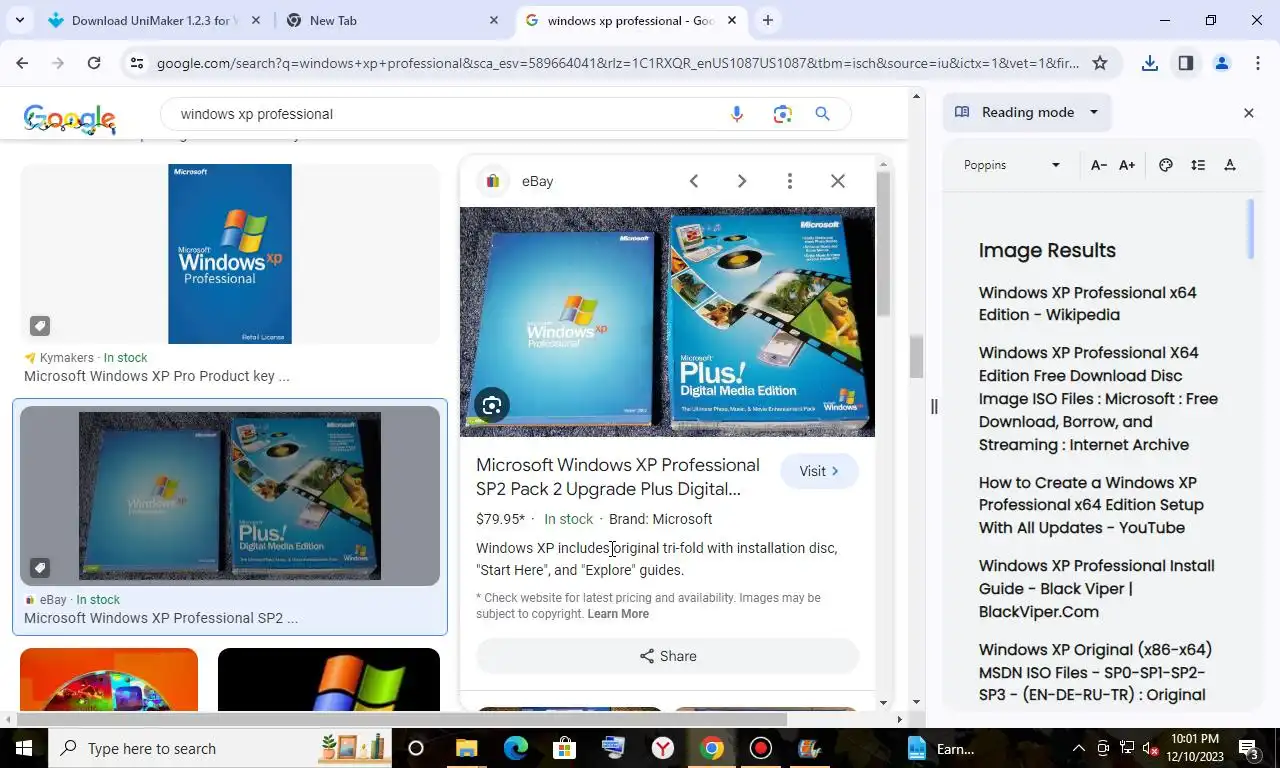The height and width of the screenshot is (768, 1280).
Task: Go back to the previous page
Action: (22, 63)
